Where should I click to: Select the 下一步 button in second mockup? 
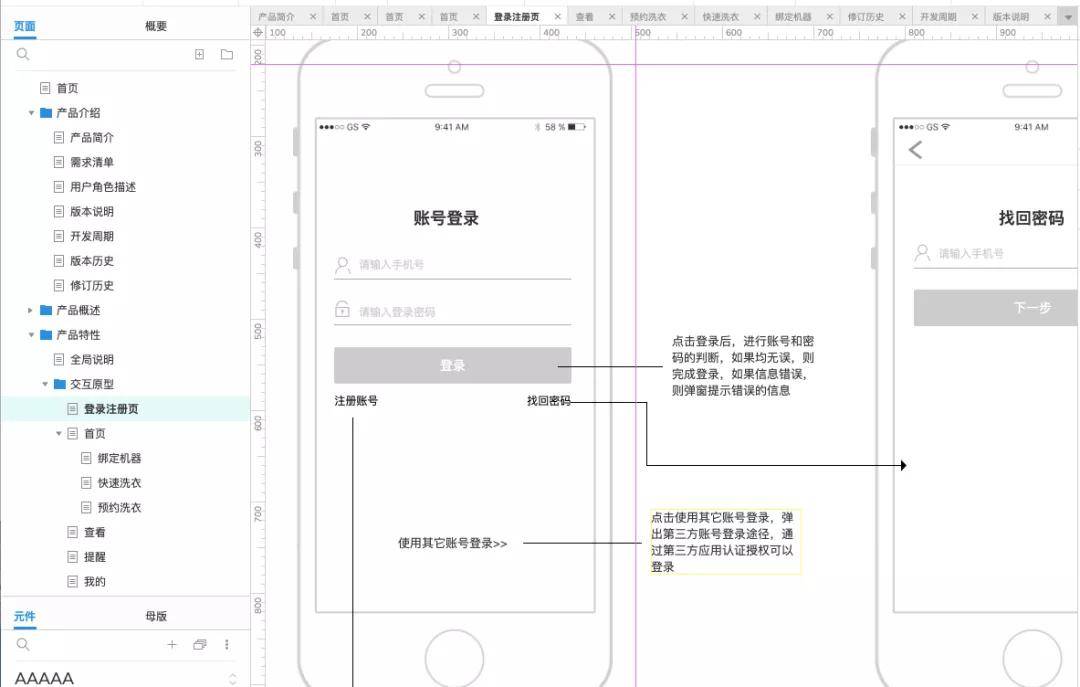click(x=996, y=307)
